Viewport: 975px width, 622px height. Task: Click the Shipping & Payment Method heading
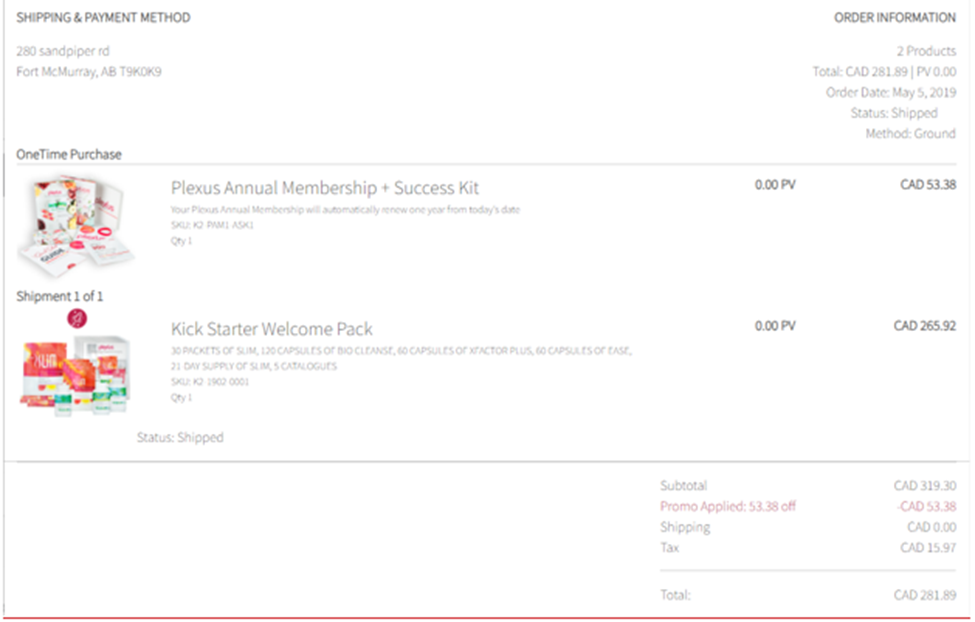click(x=103, y=17)
